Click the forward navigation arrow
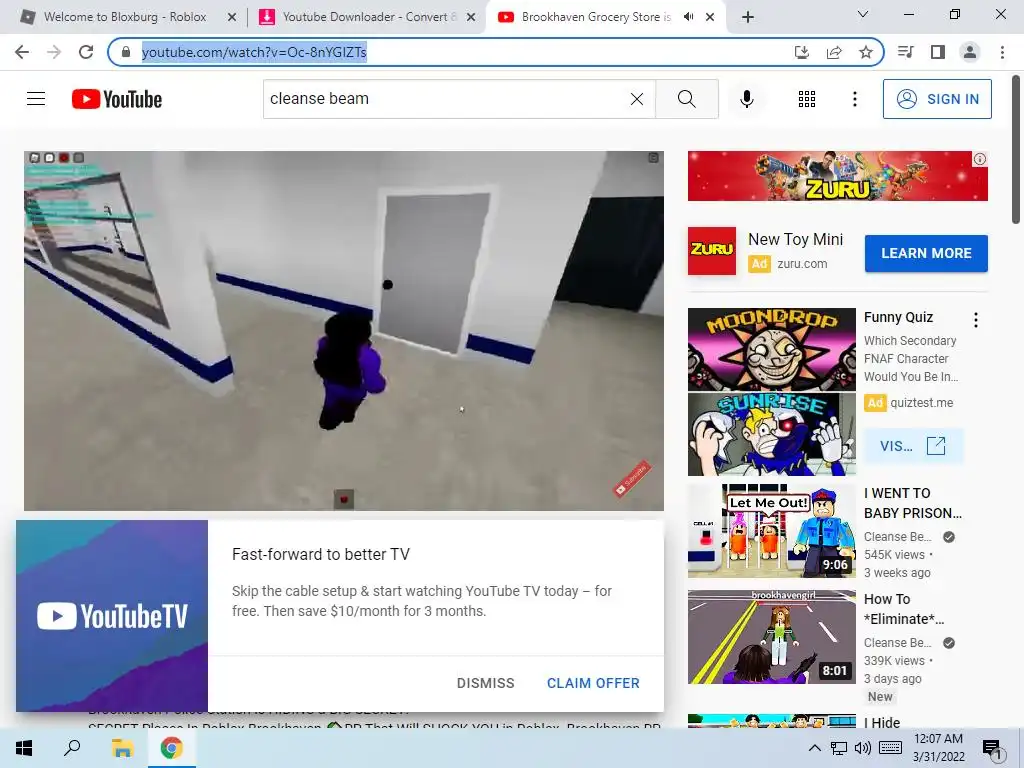The image size is (1024, 768). (x=54, y=52)
